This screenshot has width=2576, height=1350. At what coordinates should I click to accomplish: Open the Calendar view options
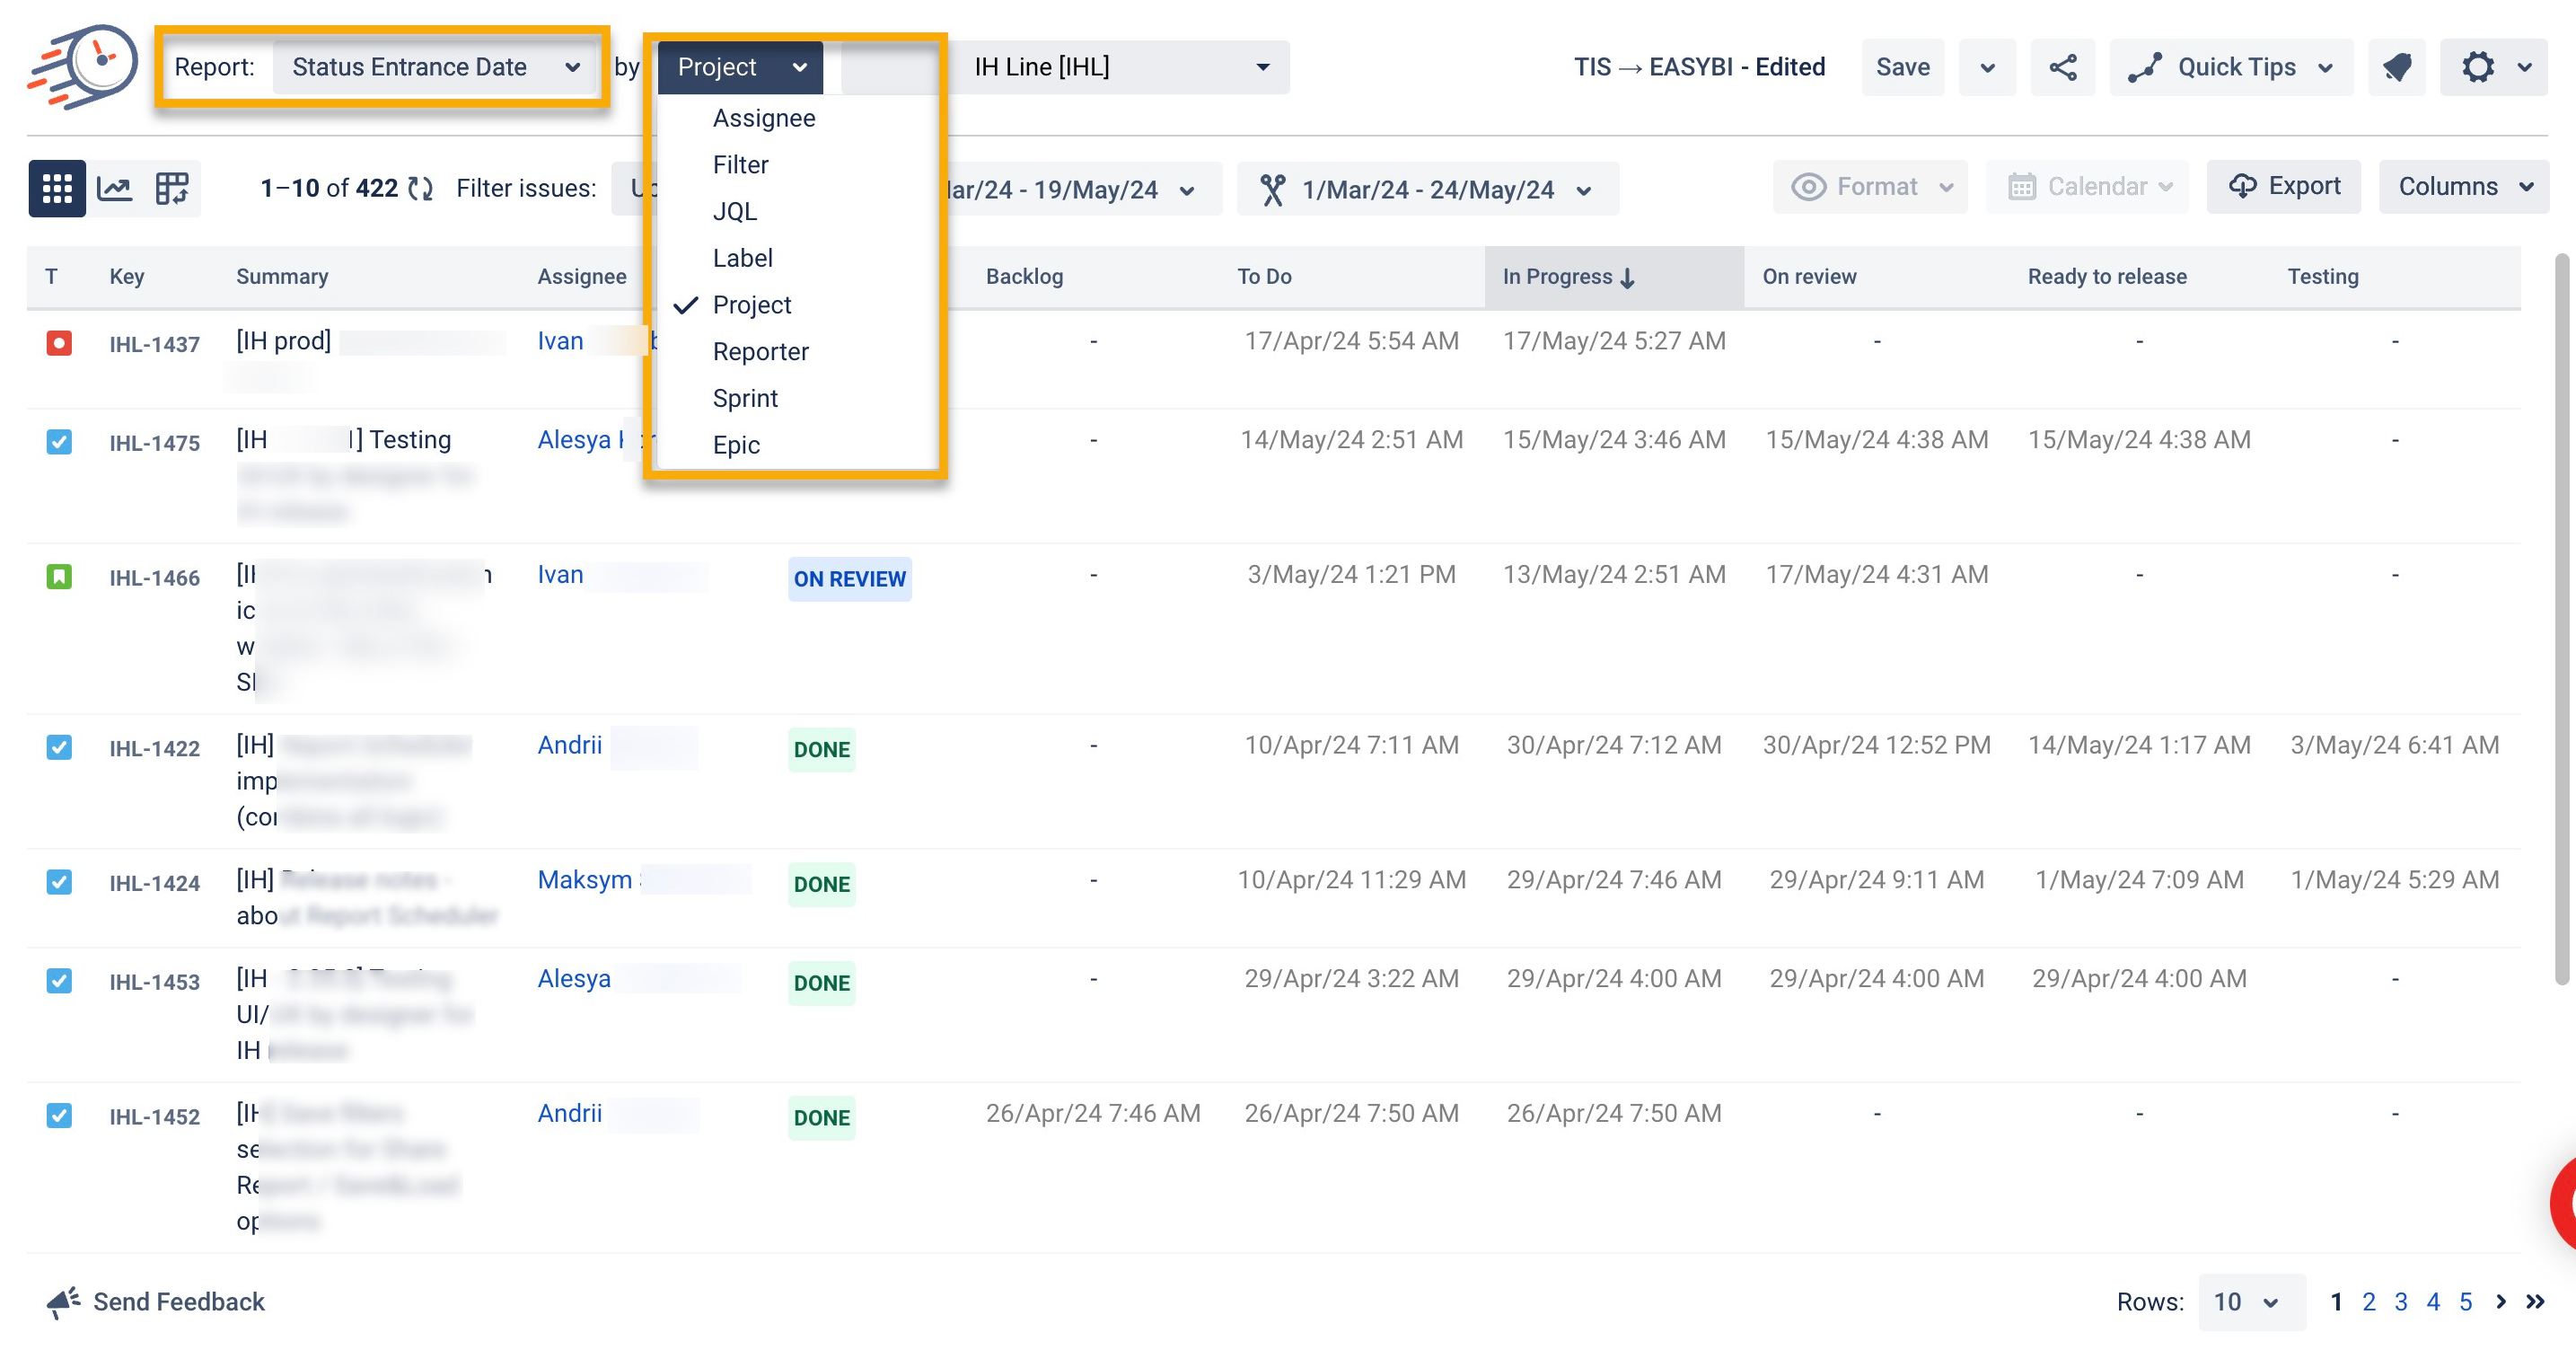[2087, 186]
